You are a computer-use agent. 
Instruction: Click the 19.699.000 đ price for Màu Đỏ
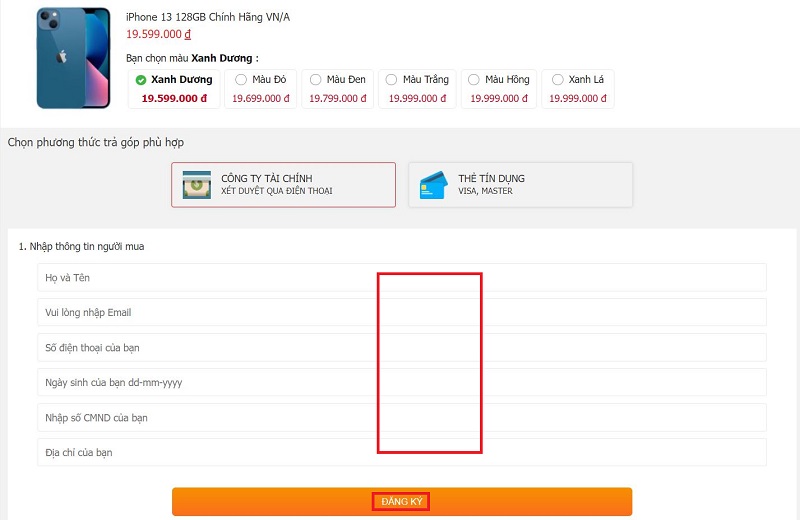[x=261, y=98]
